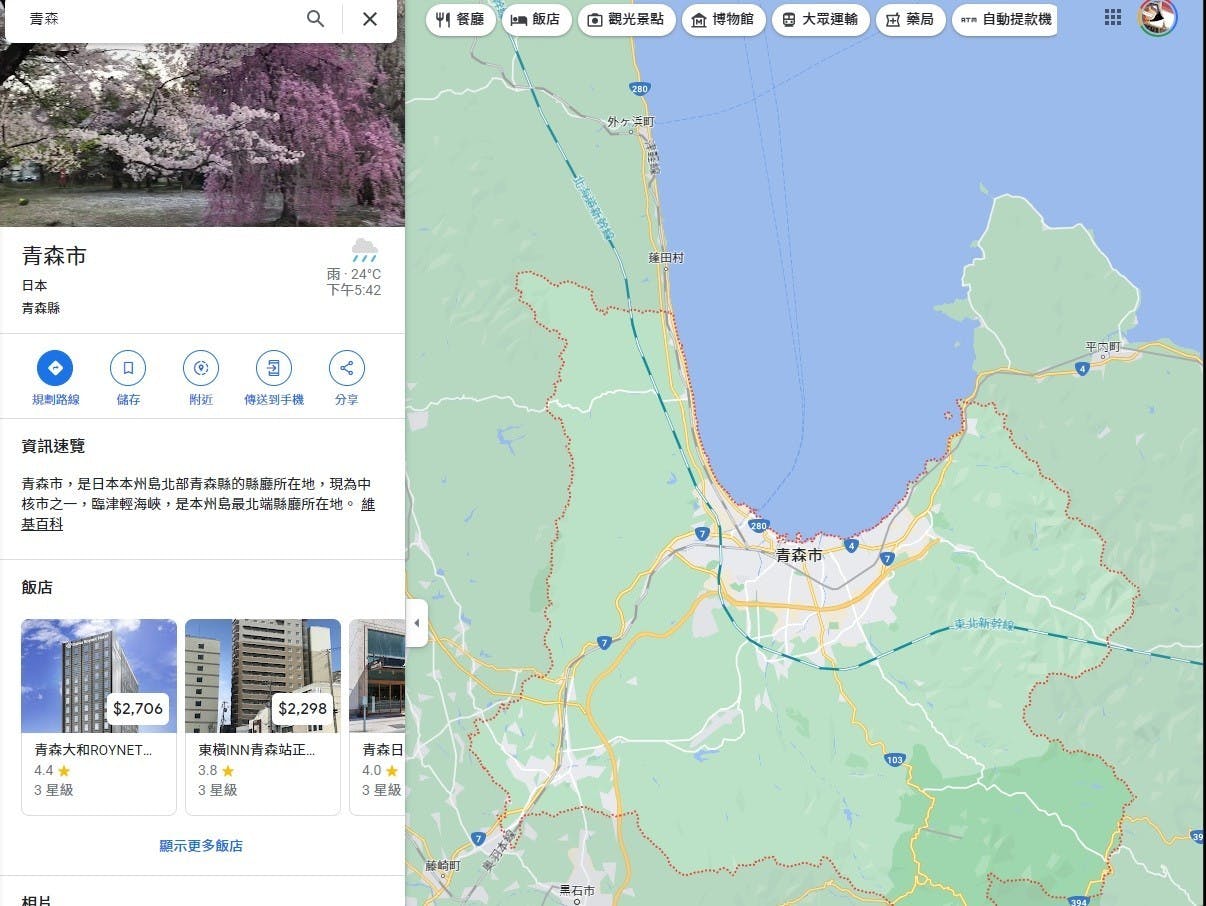Open the account profile avatar
This screenshot has height=906, width=1206.
pos(1158,18)
